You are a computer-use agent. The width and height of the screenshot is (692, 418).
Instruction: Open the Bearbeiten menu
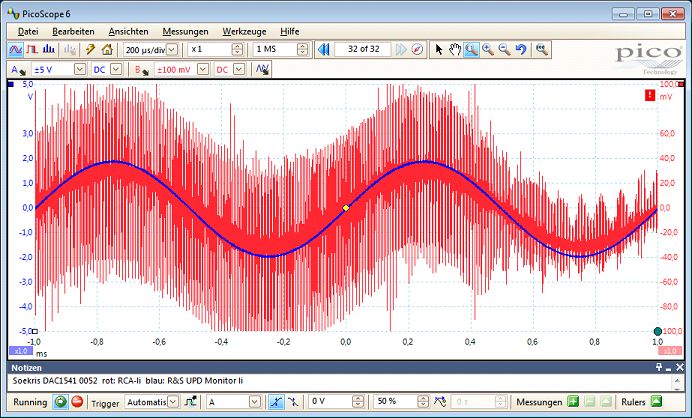tap(73, 31)
